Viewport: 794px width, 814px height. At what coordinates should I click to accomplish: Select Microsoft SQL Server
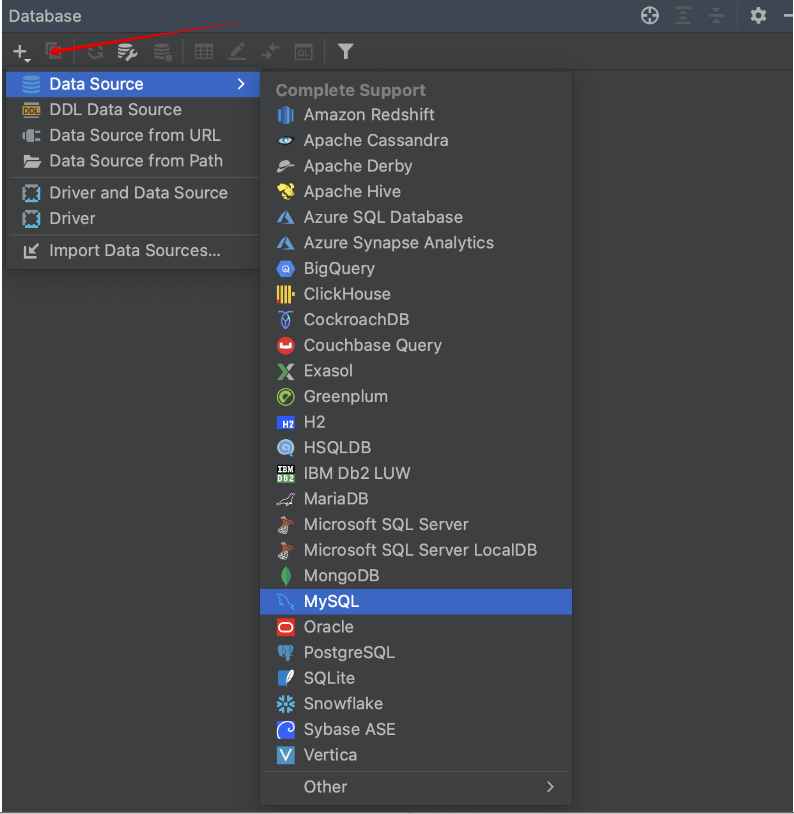[x=416, y=524]
